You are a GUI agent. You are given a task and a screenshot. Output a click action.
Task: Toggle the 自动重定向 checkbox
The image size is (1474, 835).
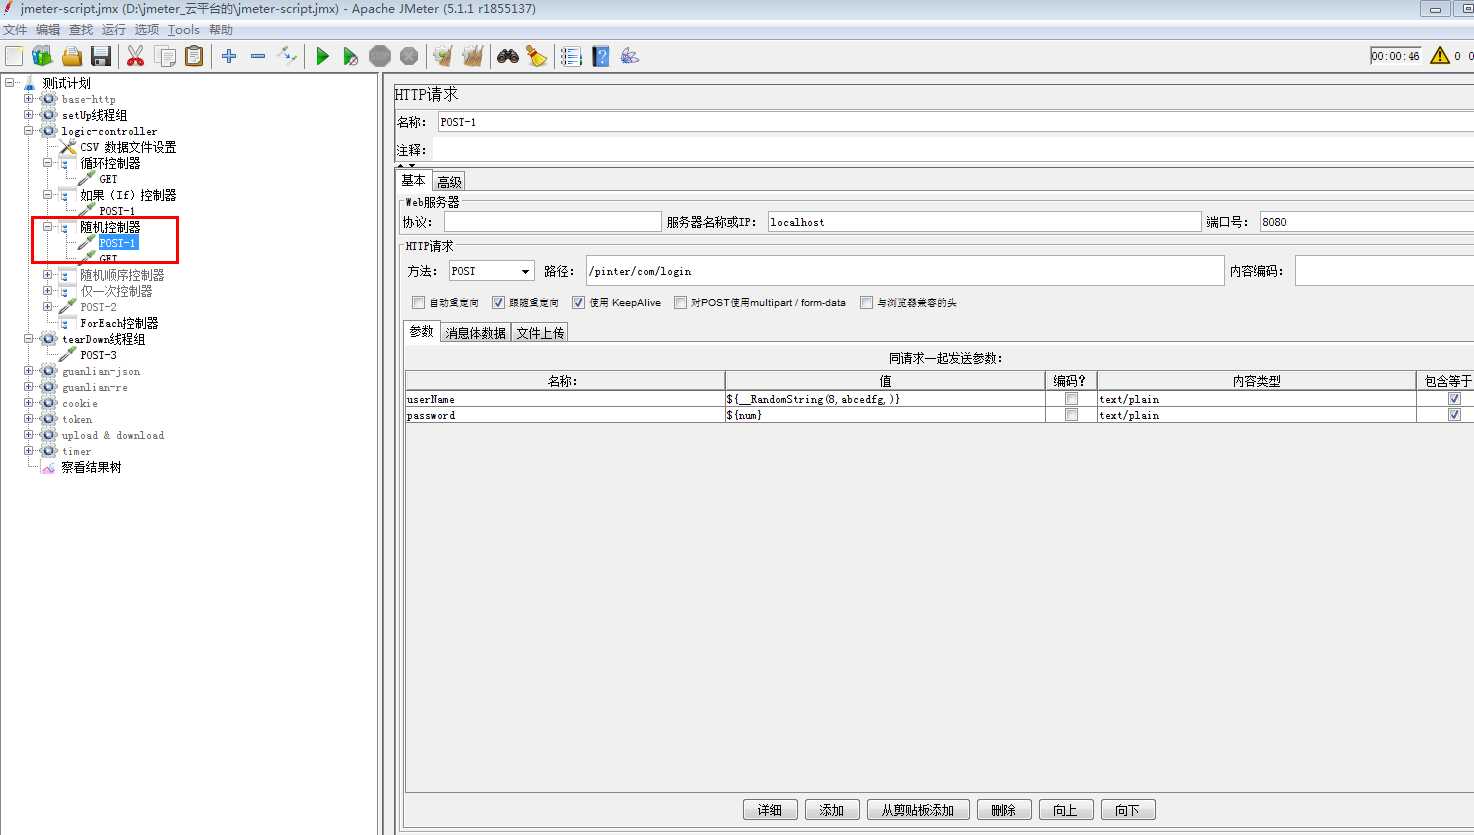click(x=418, y=302)
